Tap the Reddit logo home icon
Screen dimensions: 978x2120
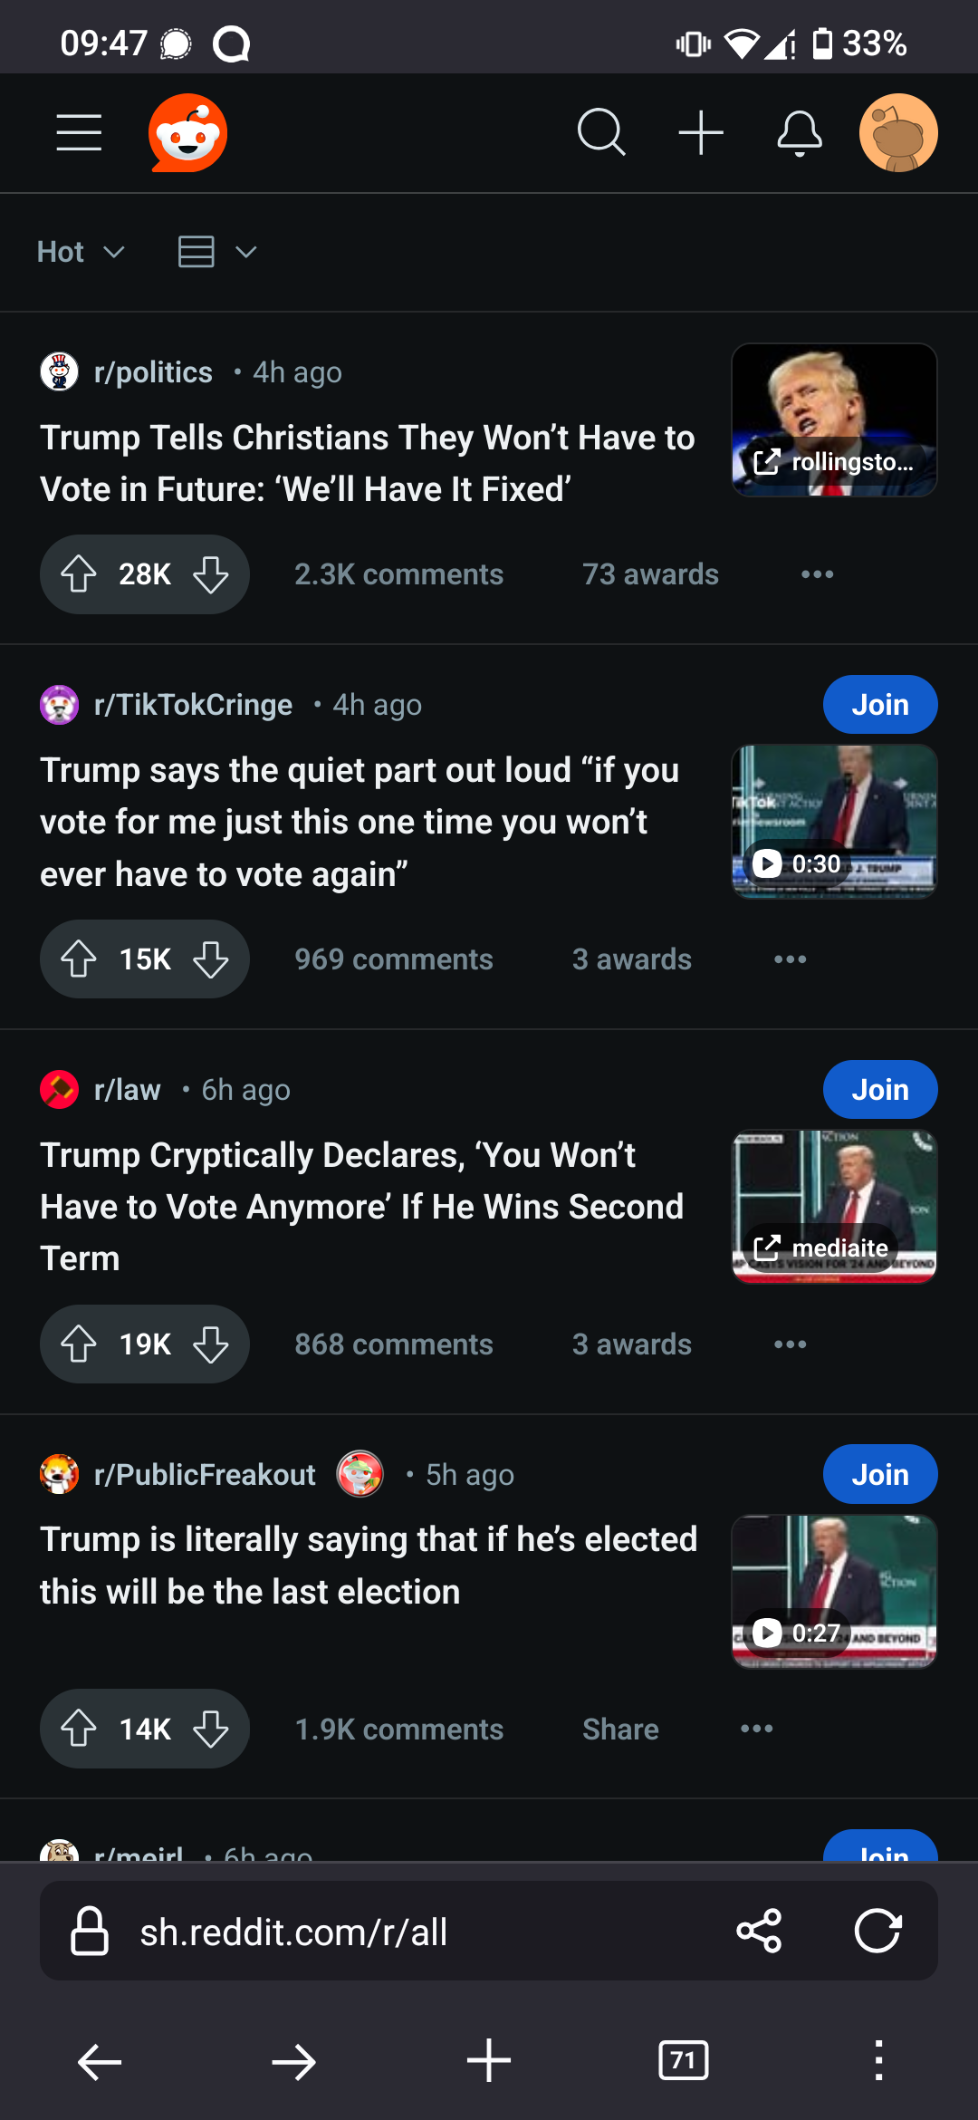click(x=188, y=133)
